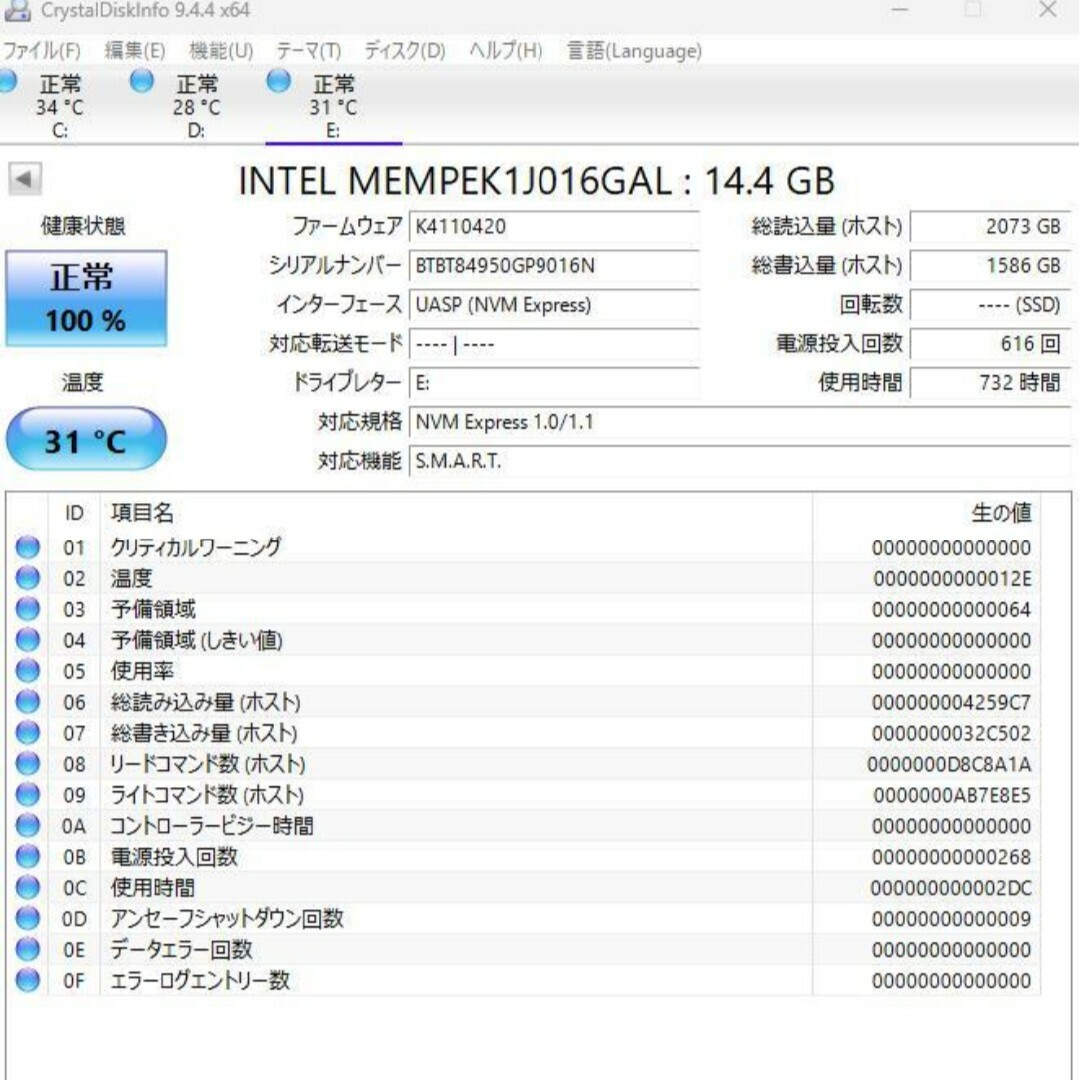Select drive D: at 28 °C
1080x1080 pixels.
(x=196, y=106)
